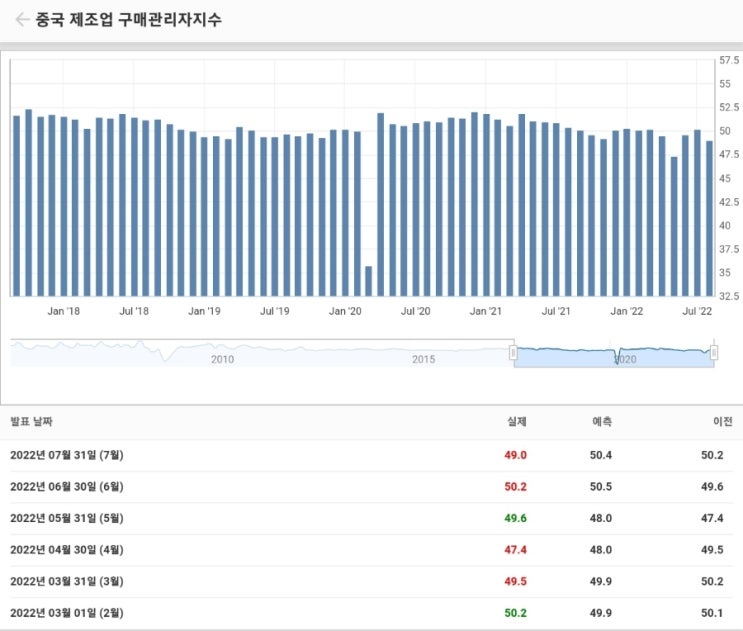
Task: Click the Jul '18 axis label
Action: pyautogui.click(x=134, y=311)
